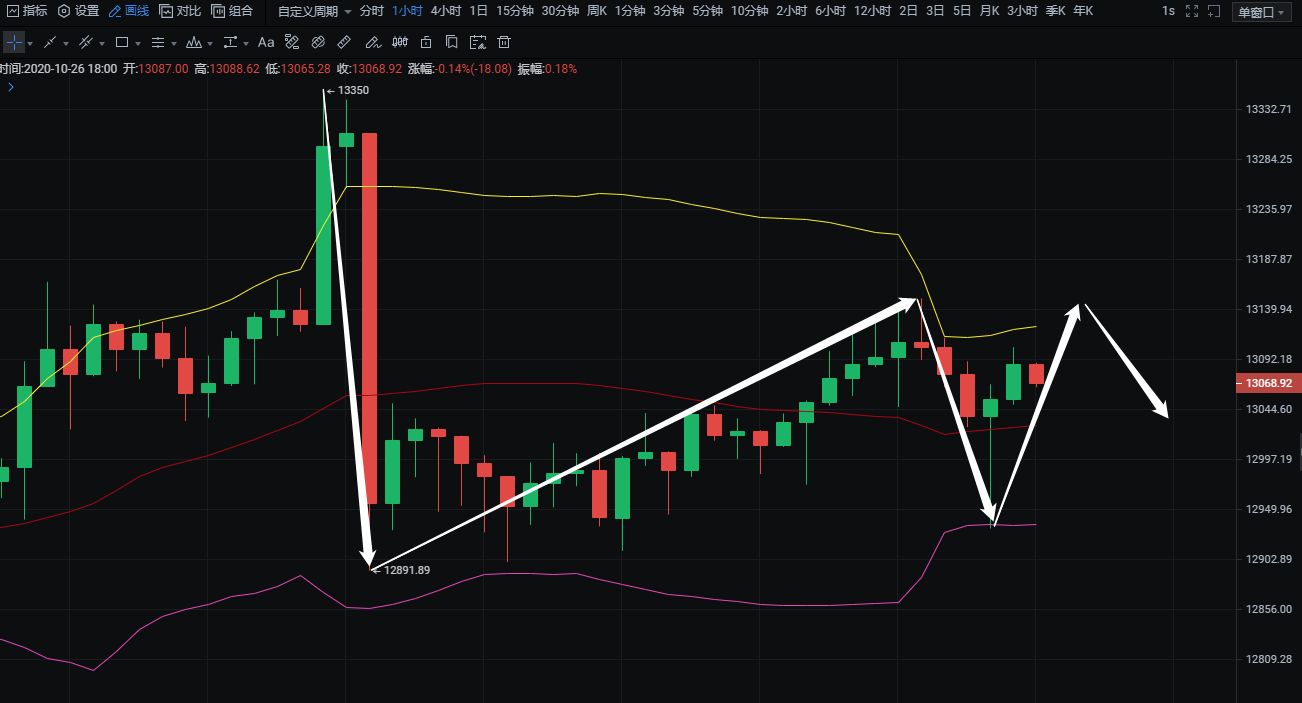
Task: Toggle the 对比 compare mode
Action: tap(180, 11)
